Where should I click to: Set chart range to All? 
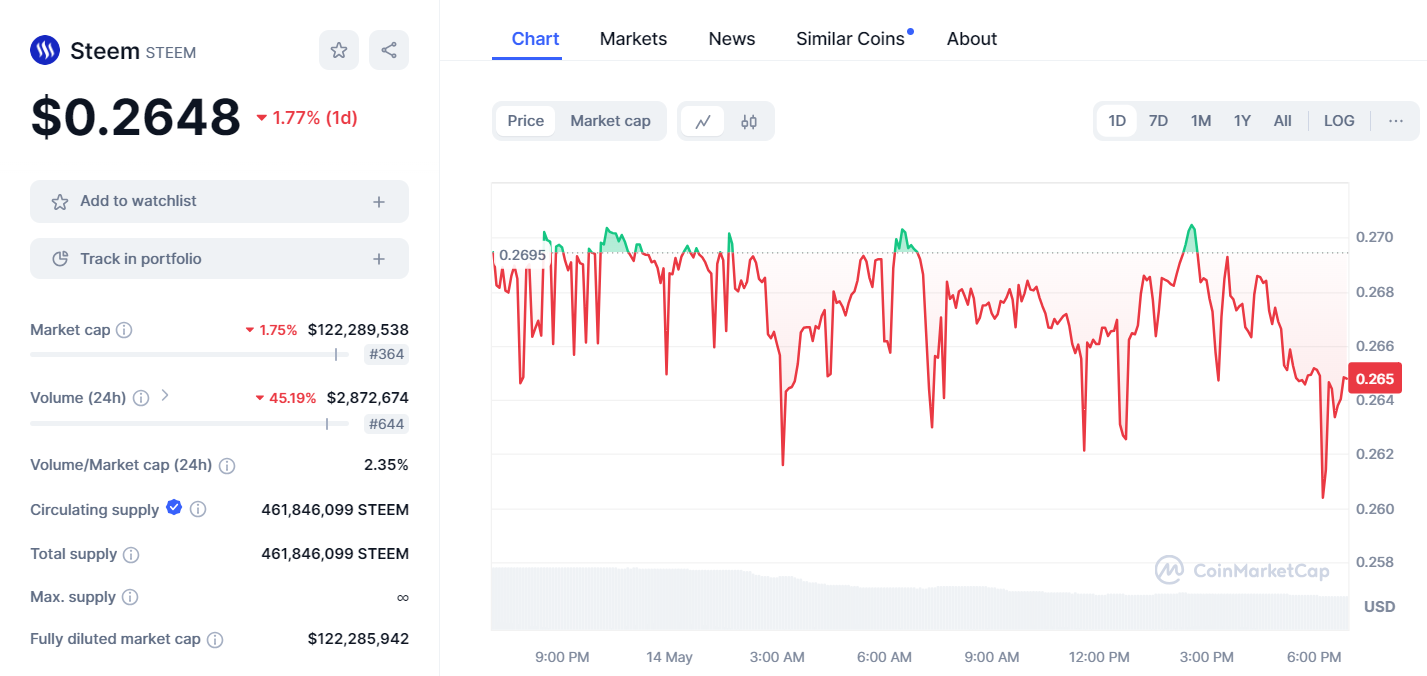[x=1283, y=121]
